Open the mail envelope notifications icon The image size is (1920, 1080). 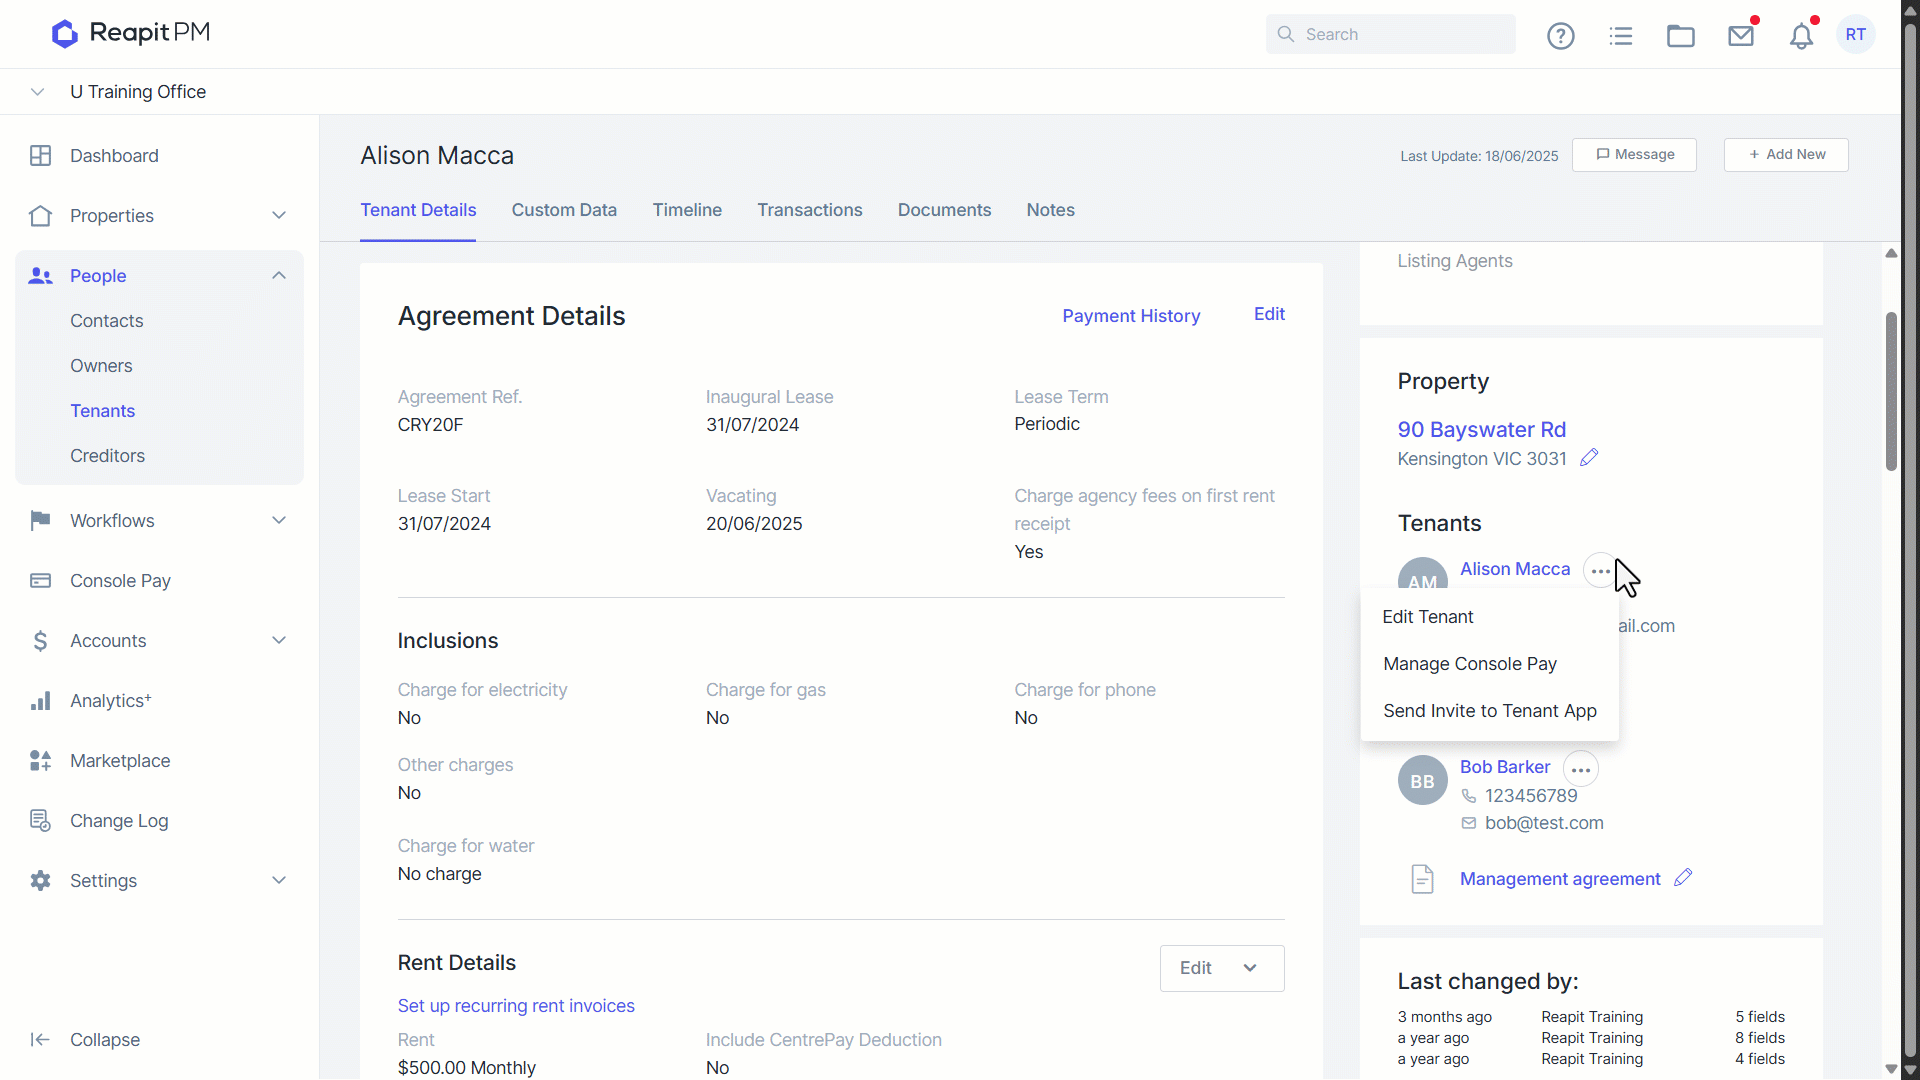coord(1741,36)
